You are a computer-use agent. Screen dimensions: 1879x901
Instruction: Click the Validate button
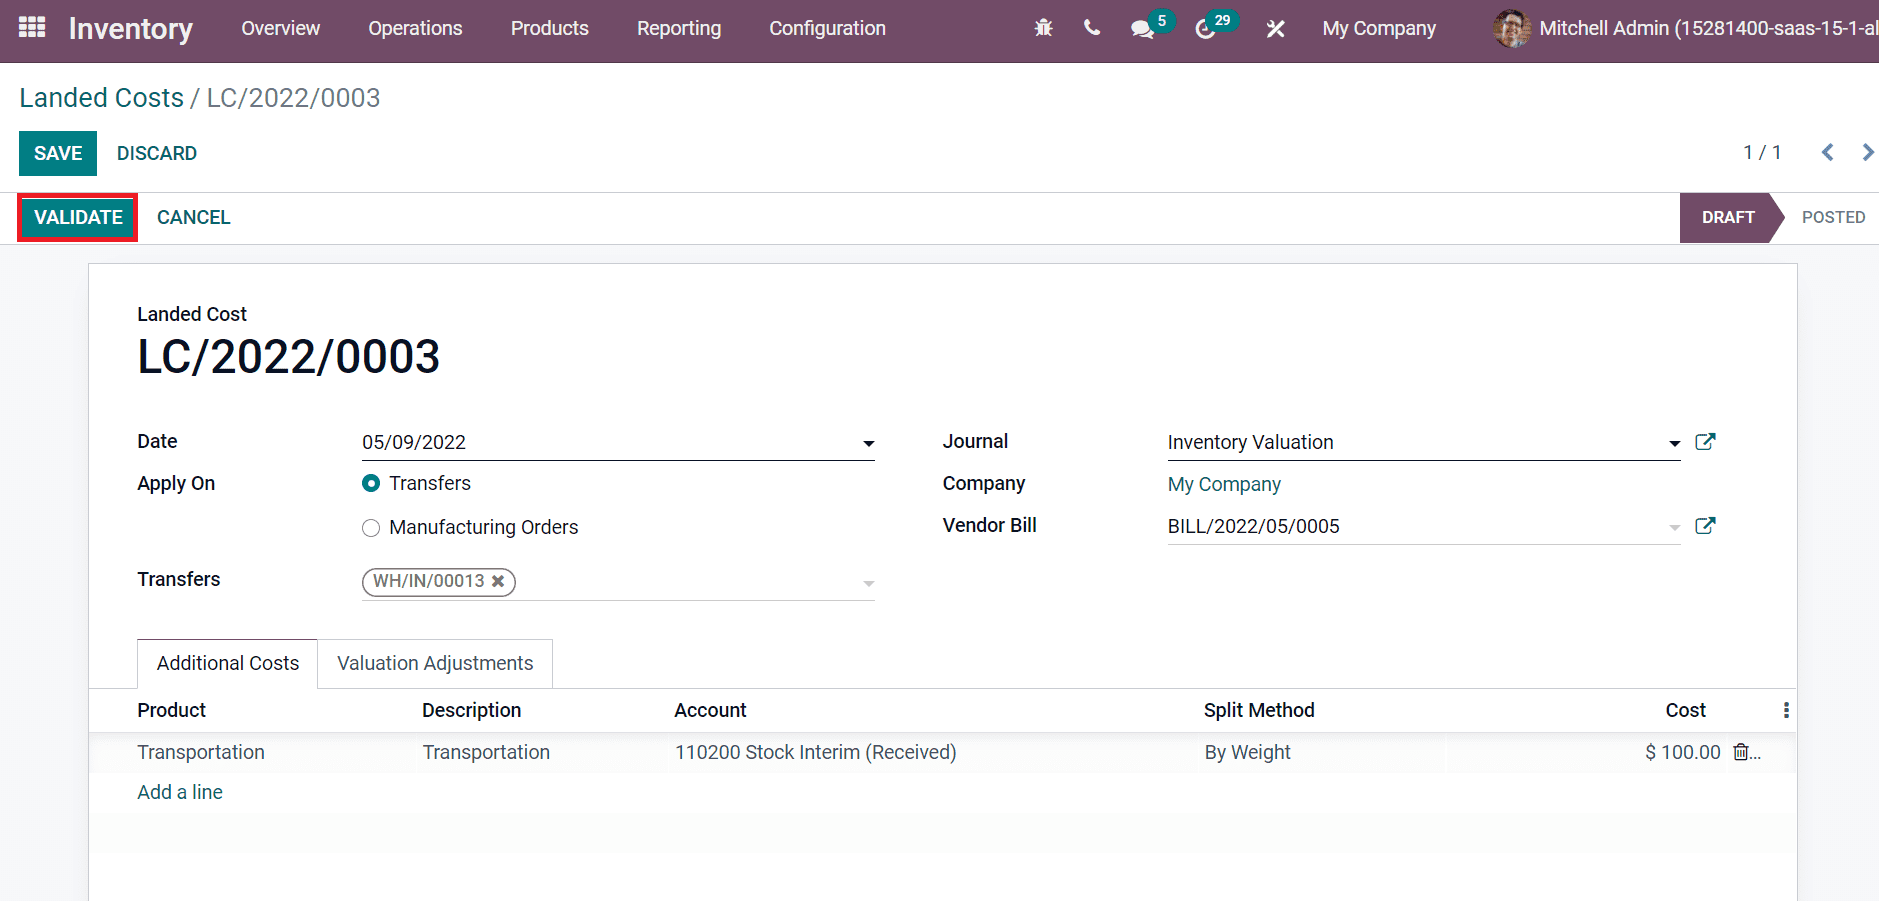tap(78, 217)
